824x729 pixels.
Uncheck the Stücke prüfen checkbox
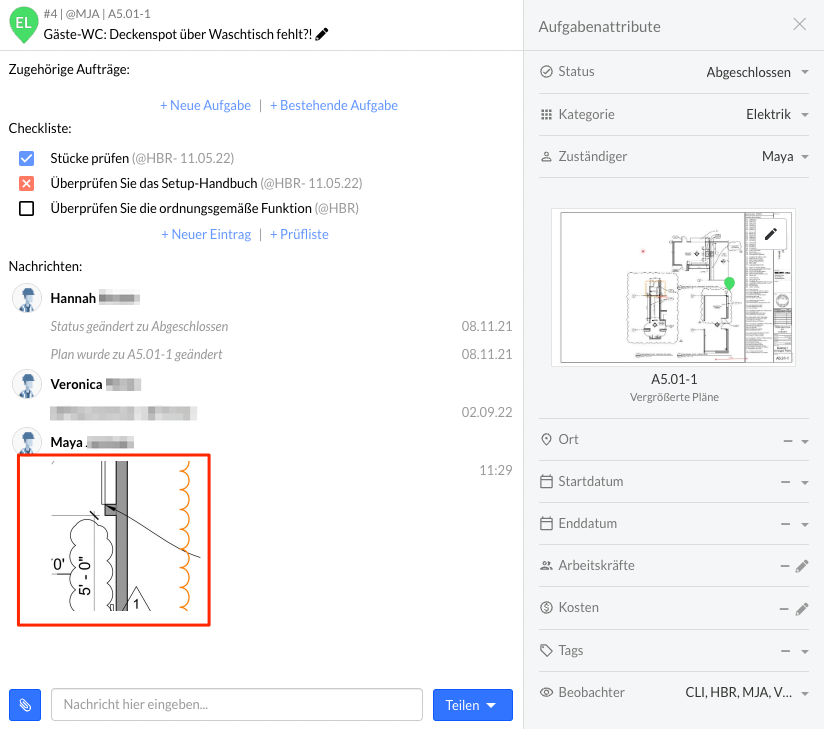pyautogui.click(x=26, y=158)
